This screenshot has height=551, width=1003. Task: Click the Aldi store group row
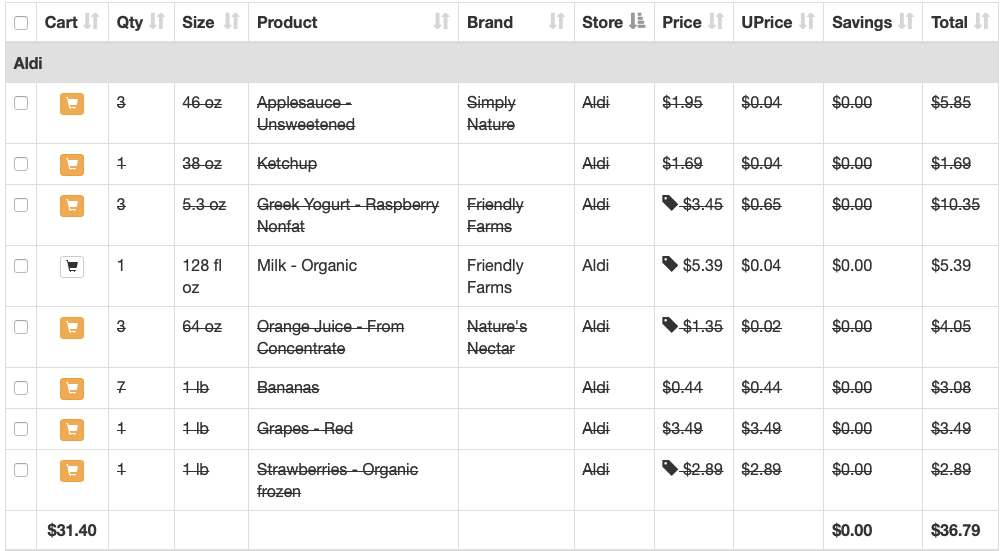[502, 63]
